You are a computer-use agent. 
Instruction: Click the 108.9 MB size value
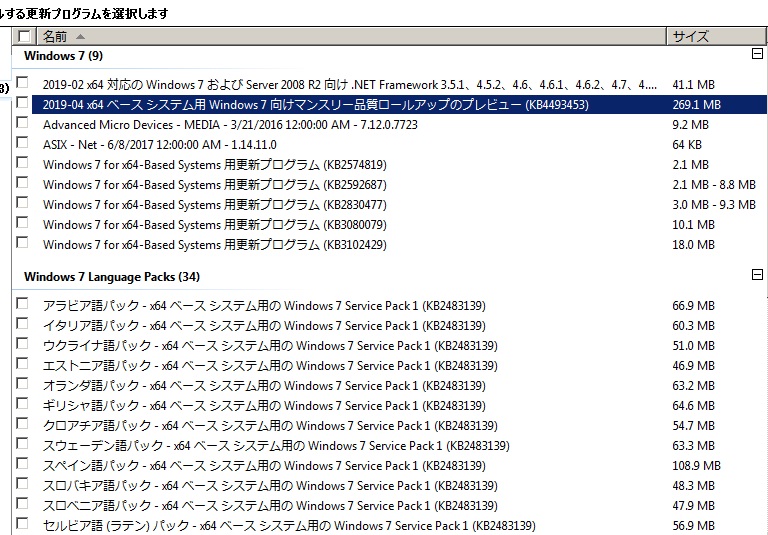coord(696,466)
